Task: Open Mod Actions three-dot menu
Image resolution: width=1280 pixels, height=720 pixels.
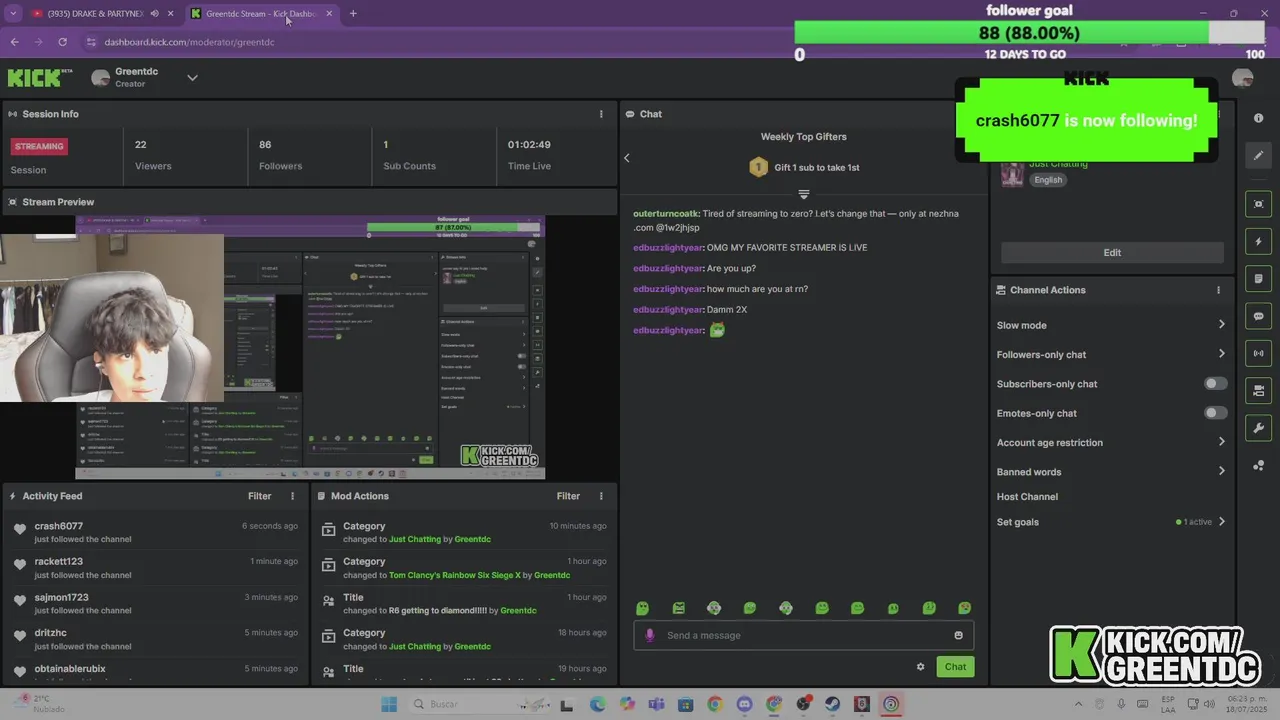Action: (601, 496)
